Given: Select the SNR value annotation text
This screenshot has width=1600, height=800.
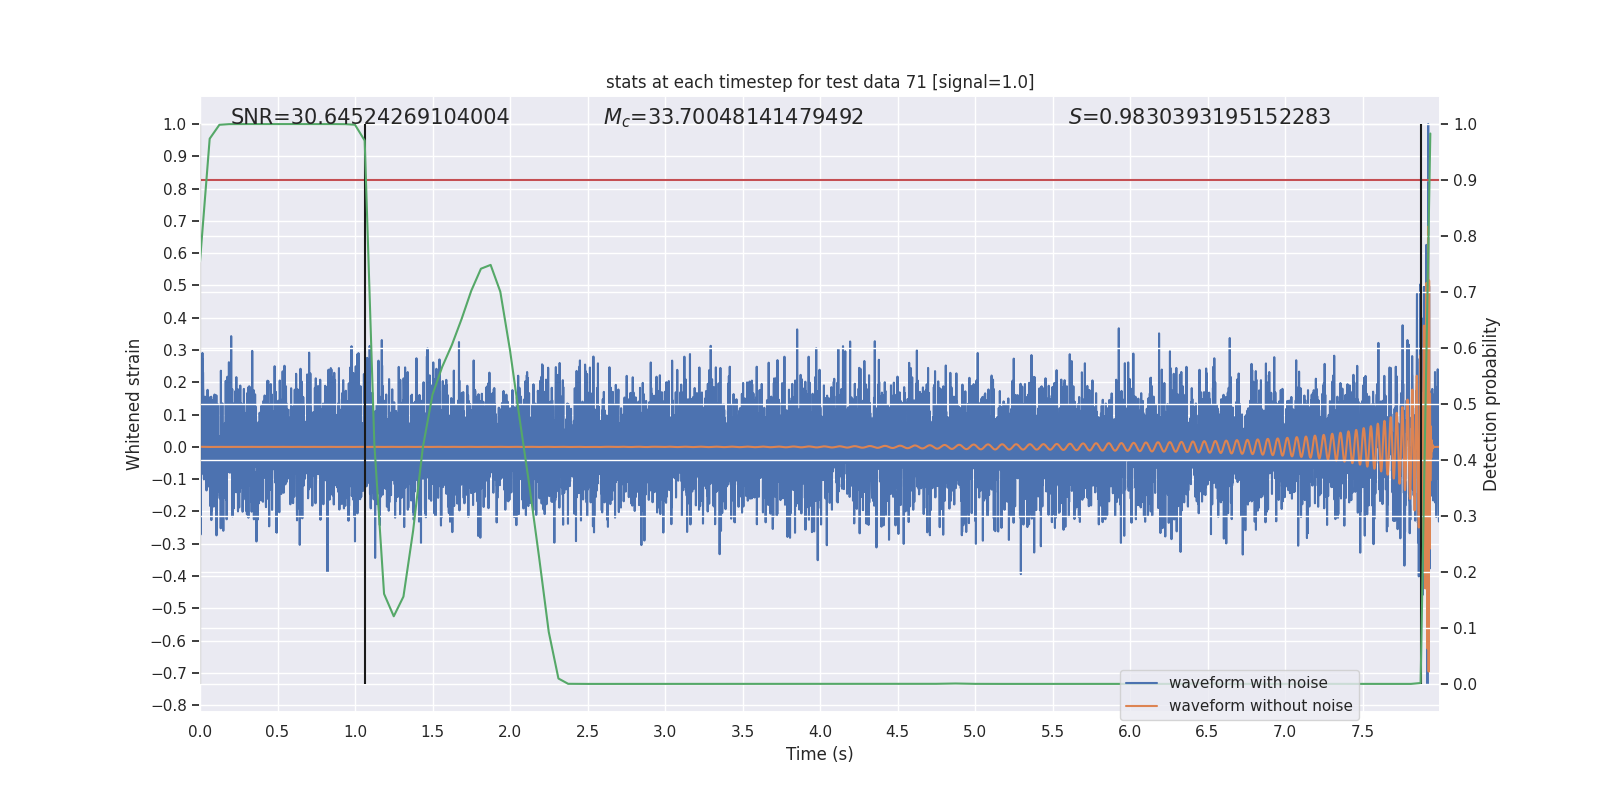Looking at the screenshot, I should 369,117.
